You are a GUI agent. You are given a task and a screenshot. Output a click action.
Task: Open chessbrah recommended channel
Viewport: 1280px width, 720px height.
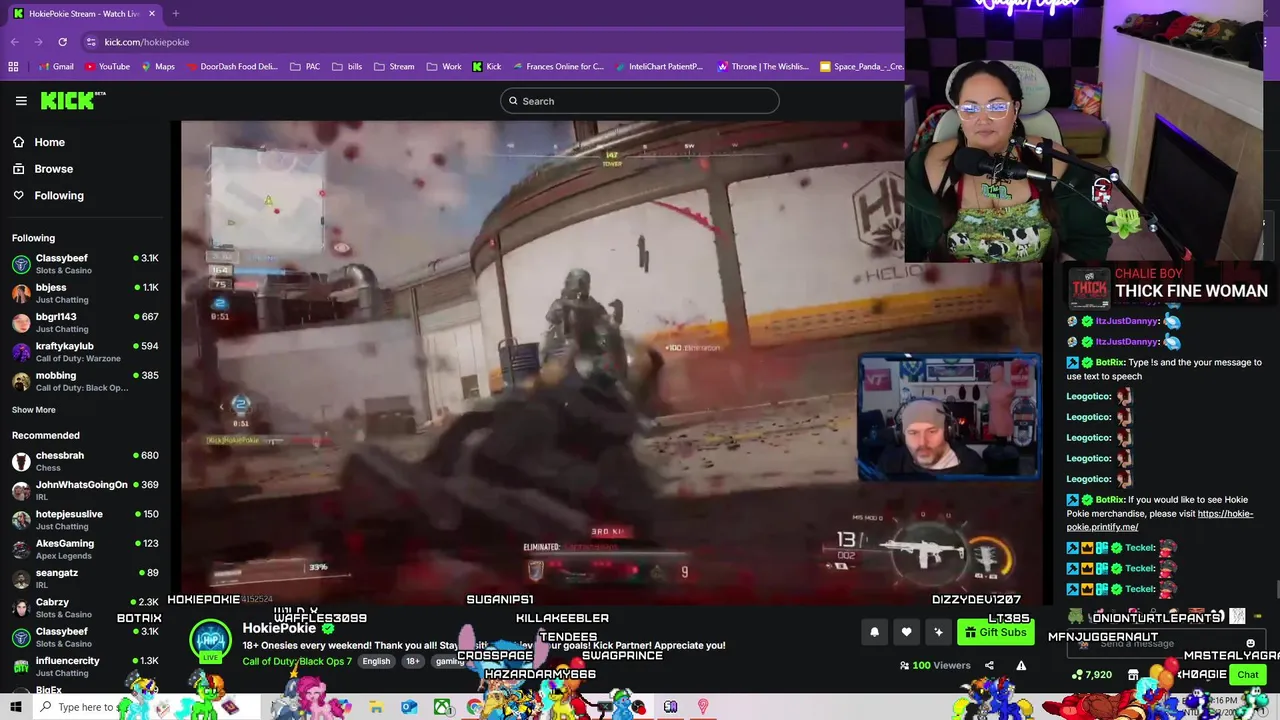[86, 461]
